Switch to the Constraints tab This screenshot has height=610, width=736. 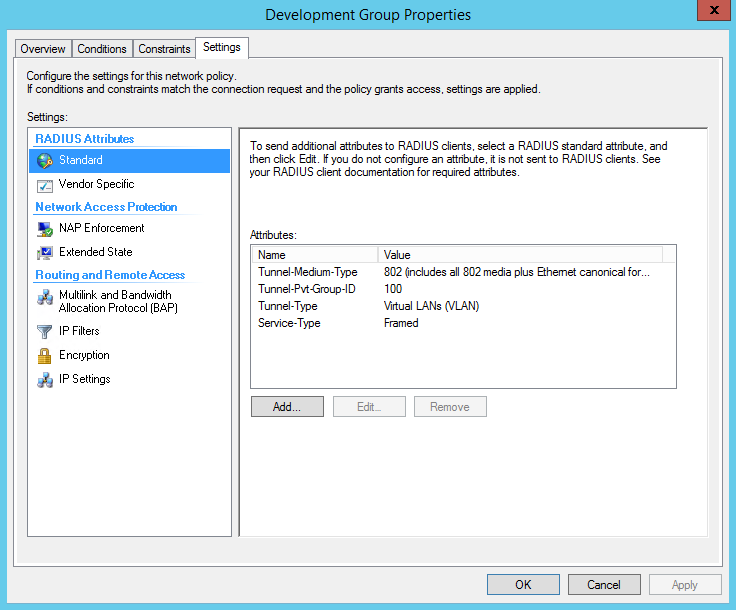point(164,49)
